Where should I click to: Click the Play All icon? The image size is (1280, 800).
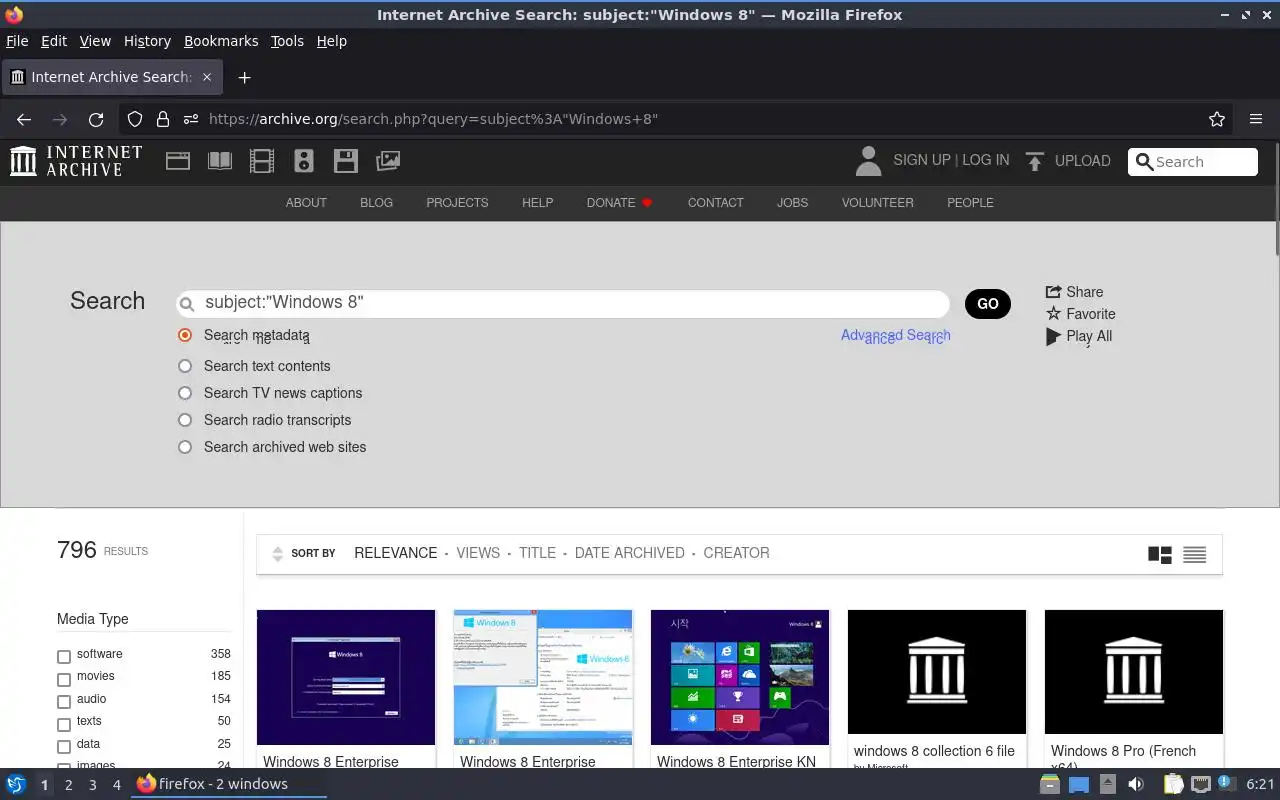(x=1053, y=336)
